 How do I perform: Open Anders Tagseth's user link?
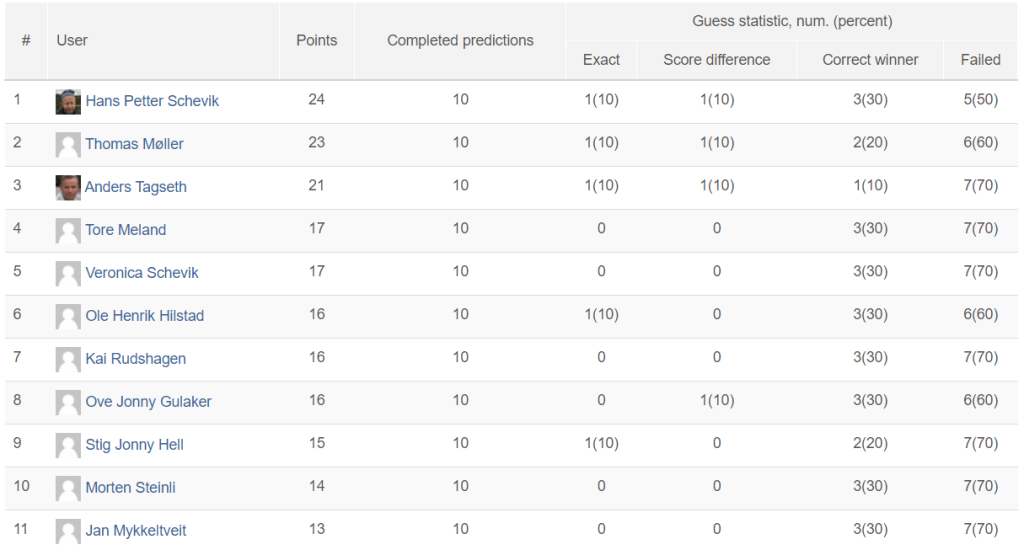136,187
